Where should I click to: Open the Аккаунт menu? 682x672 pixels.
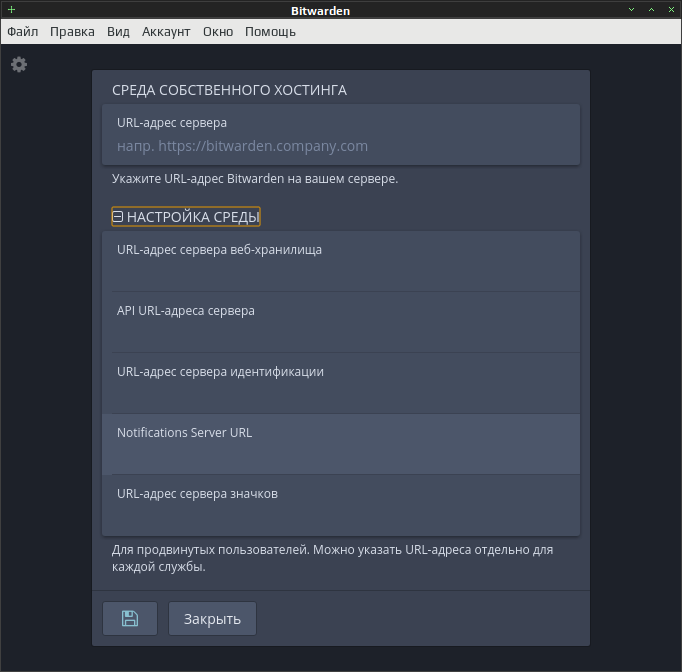coord(166,32)
